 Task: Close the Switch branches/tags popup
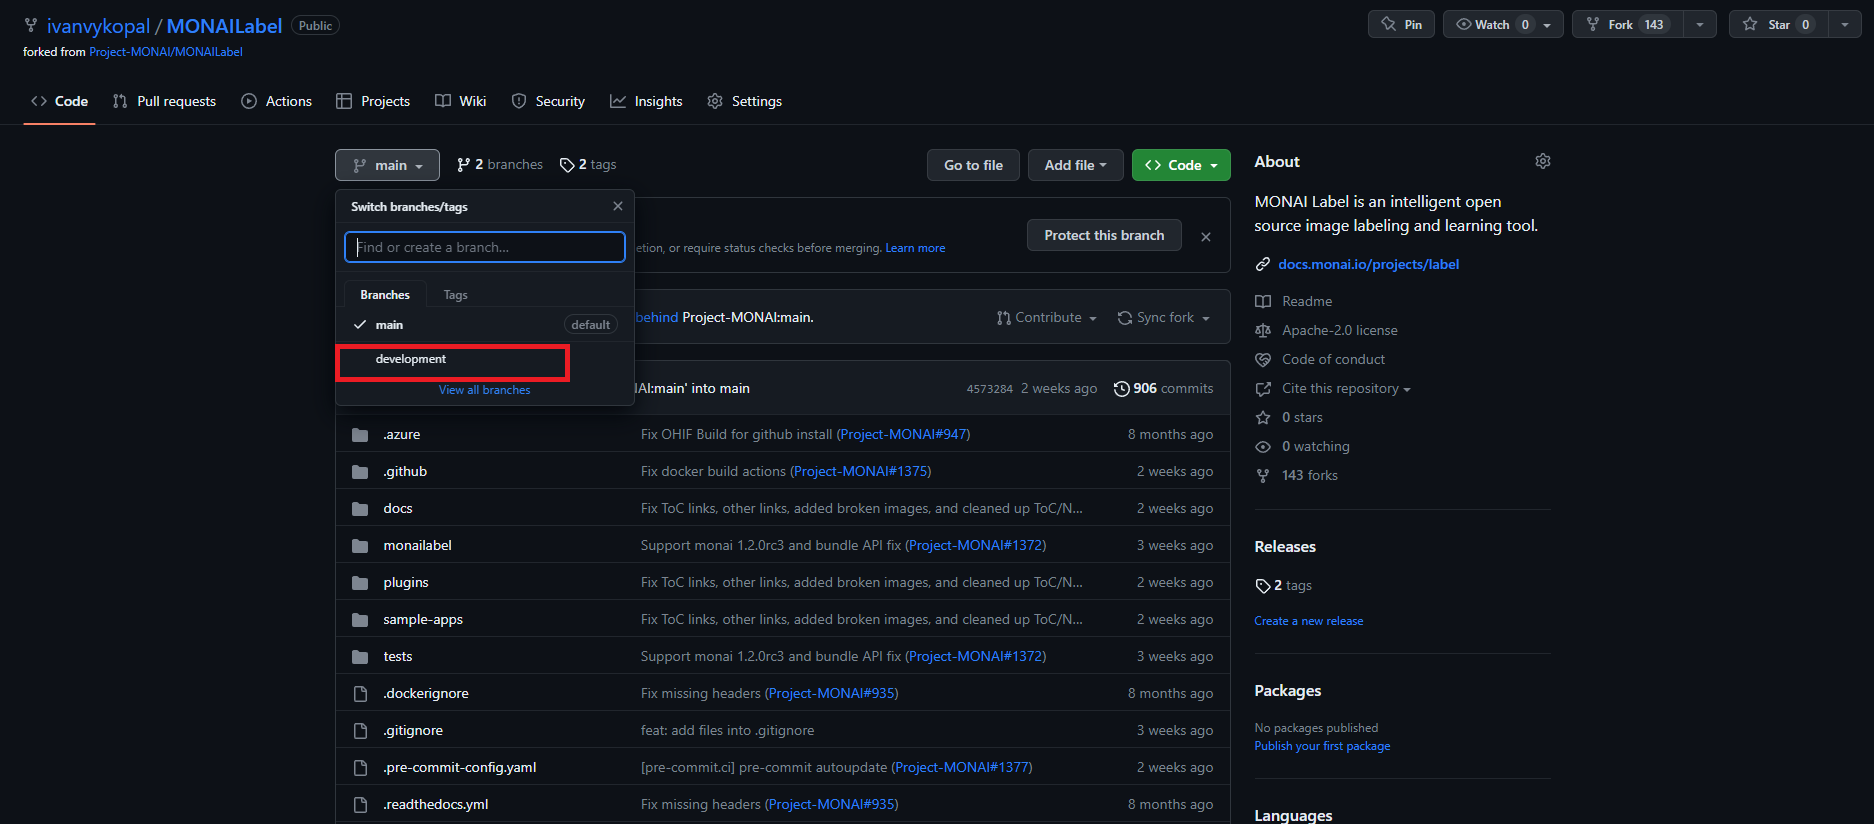618,206
